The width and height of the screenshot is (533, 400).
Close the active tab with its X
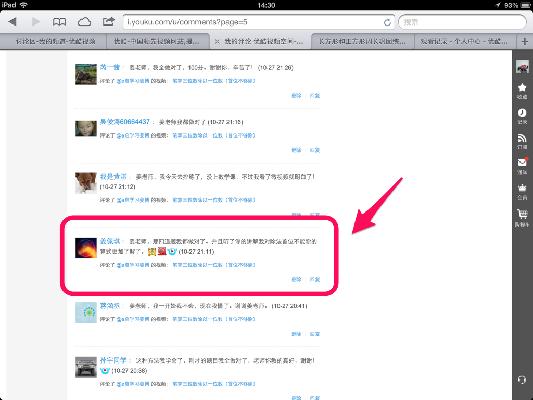pos(217,42)
